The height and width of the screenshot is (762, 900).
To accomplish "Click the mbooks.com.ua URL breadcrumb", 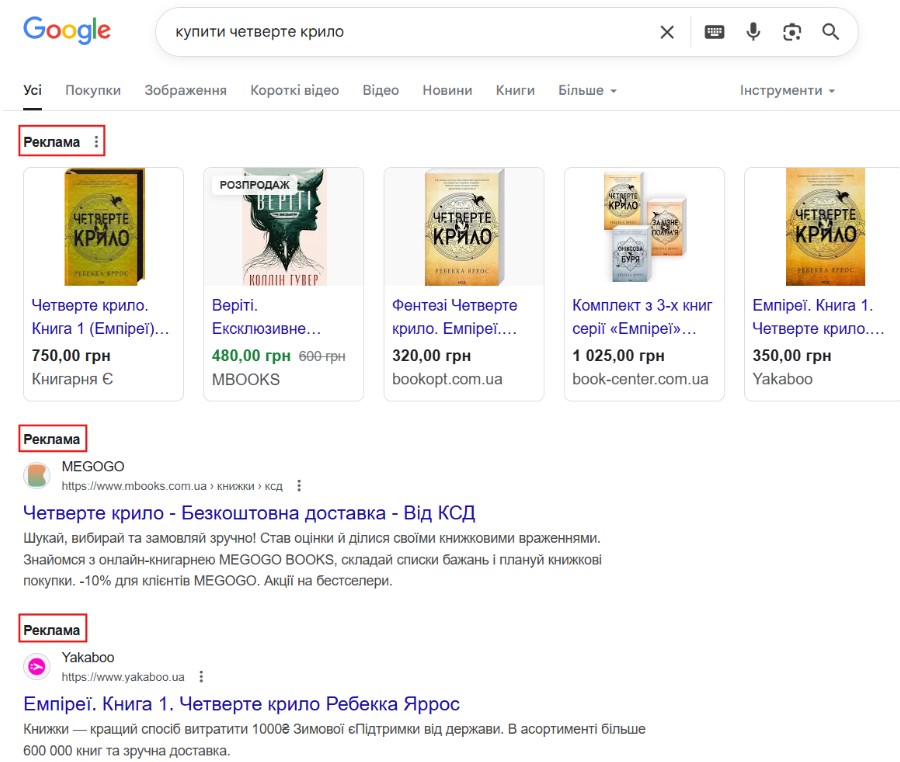I will [172, 486].
